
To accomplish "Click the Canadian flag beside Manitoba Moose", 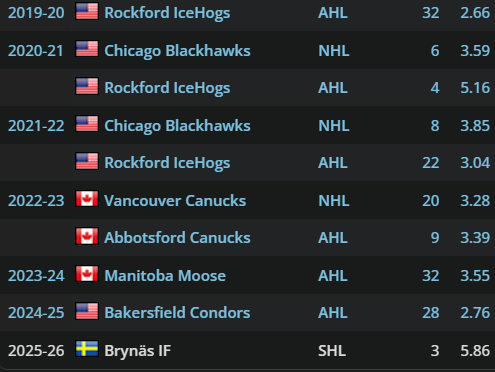I will [x=87, y=274].
